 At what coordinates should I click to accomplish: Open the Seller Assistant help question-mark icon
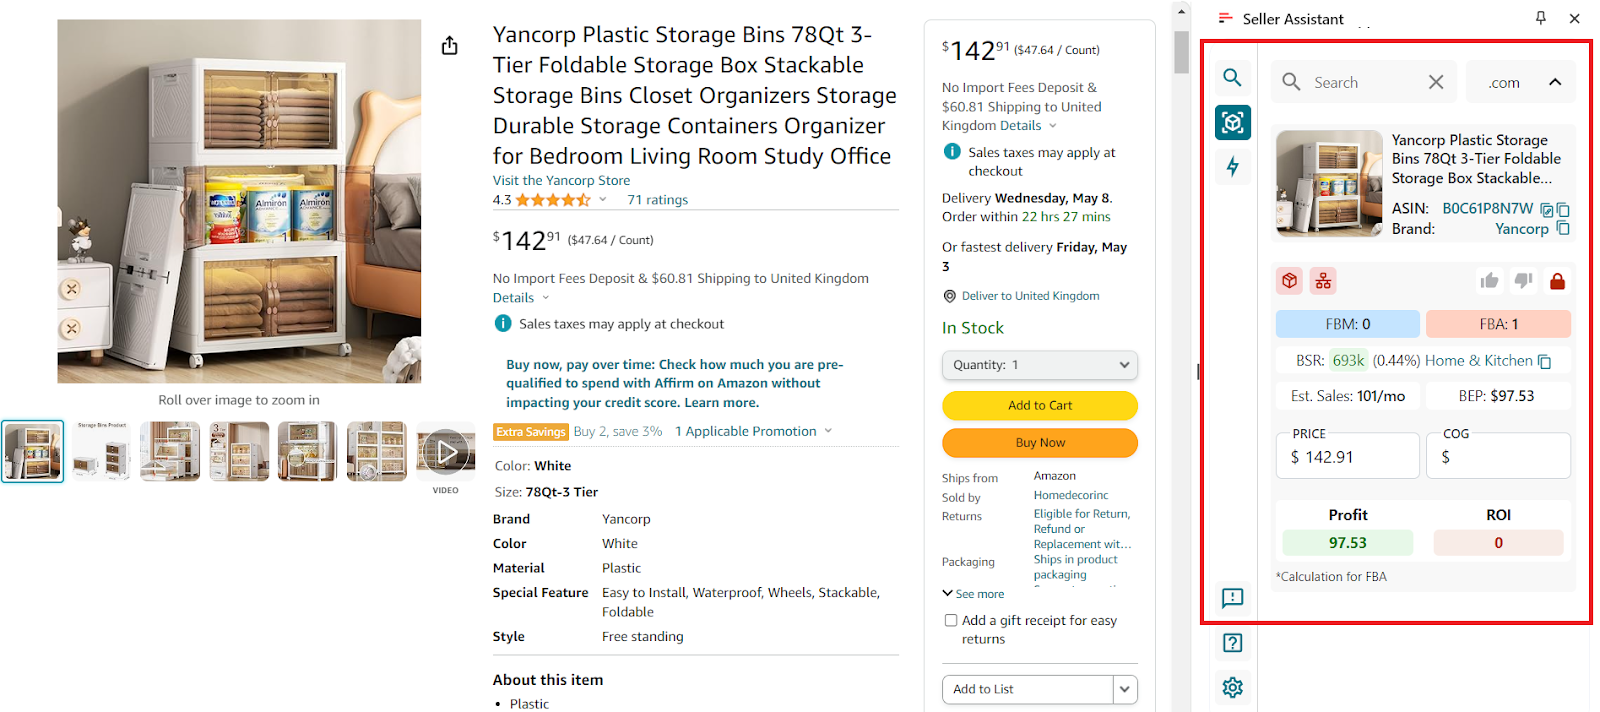(x=1232, y=643)
